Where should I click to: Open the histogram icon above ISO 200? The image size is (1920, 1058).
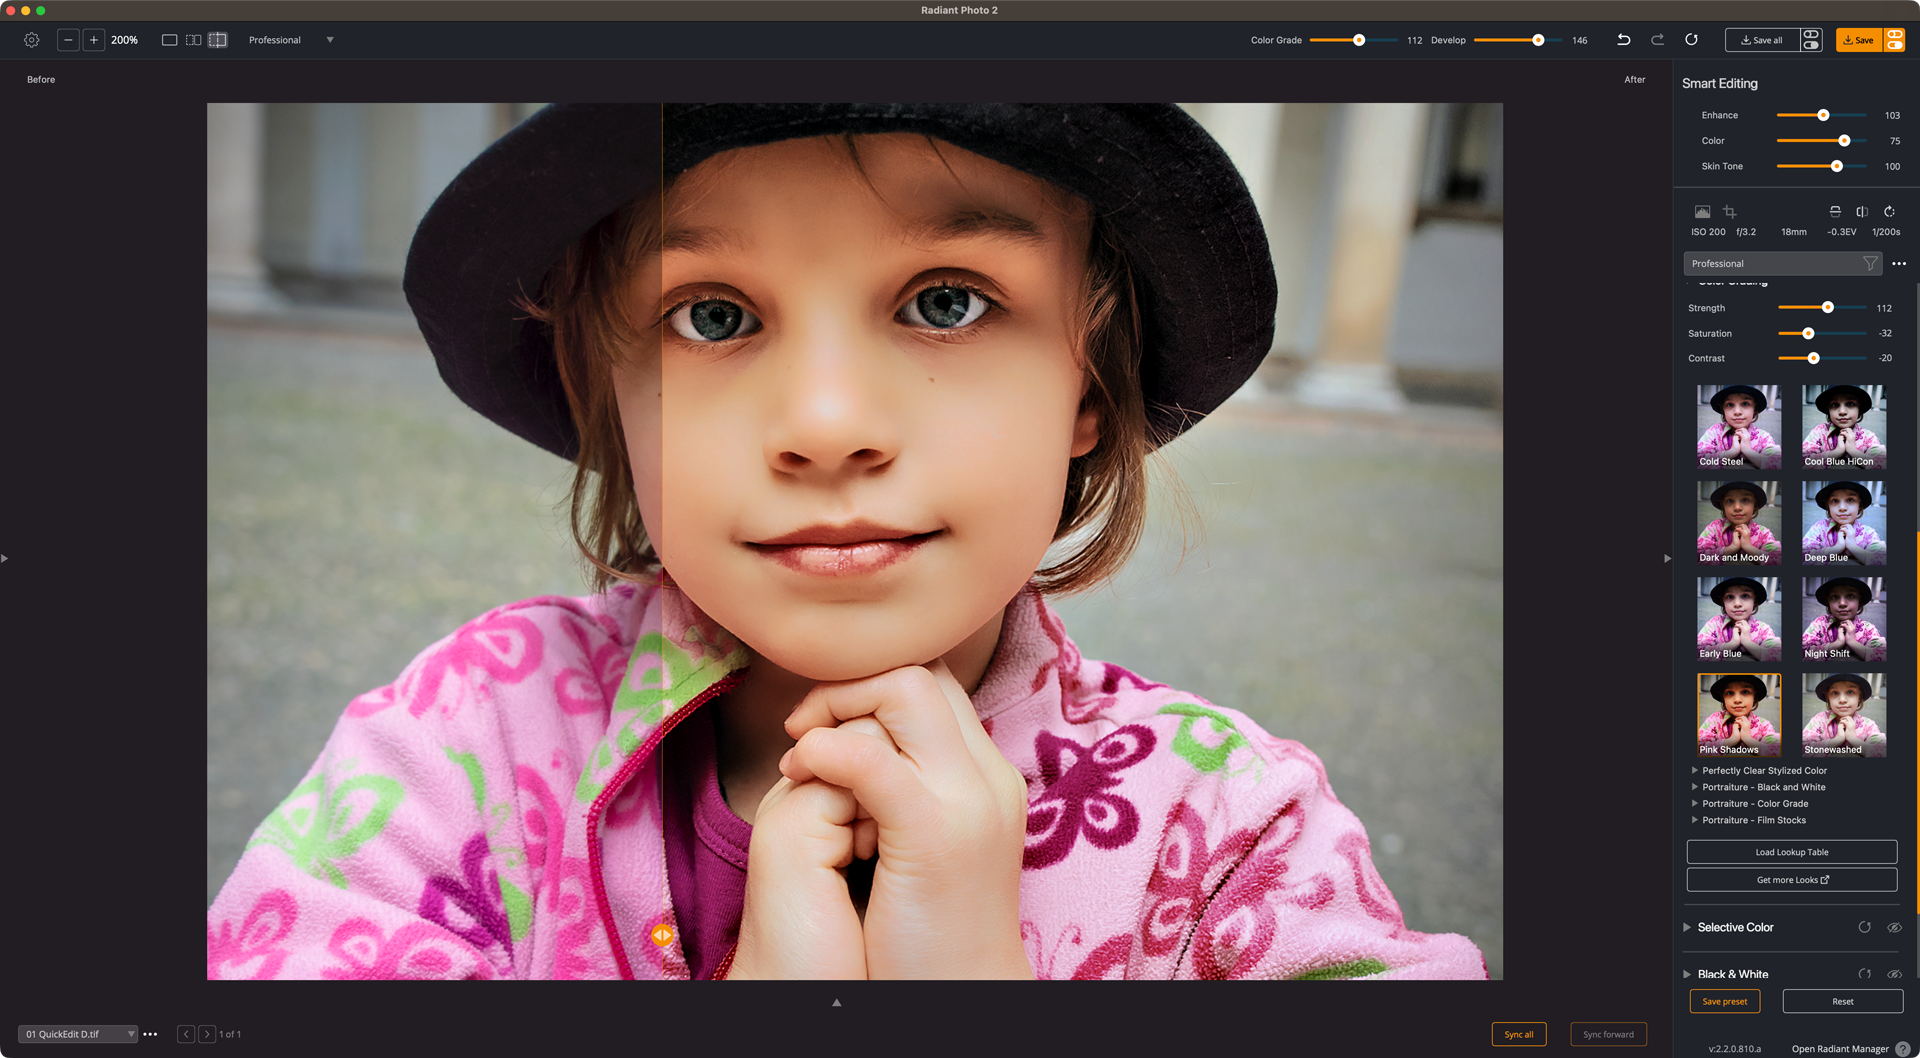pyautogui.click(x=1702, y=212)
